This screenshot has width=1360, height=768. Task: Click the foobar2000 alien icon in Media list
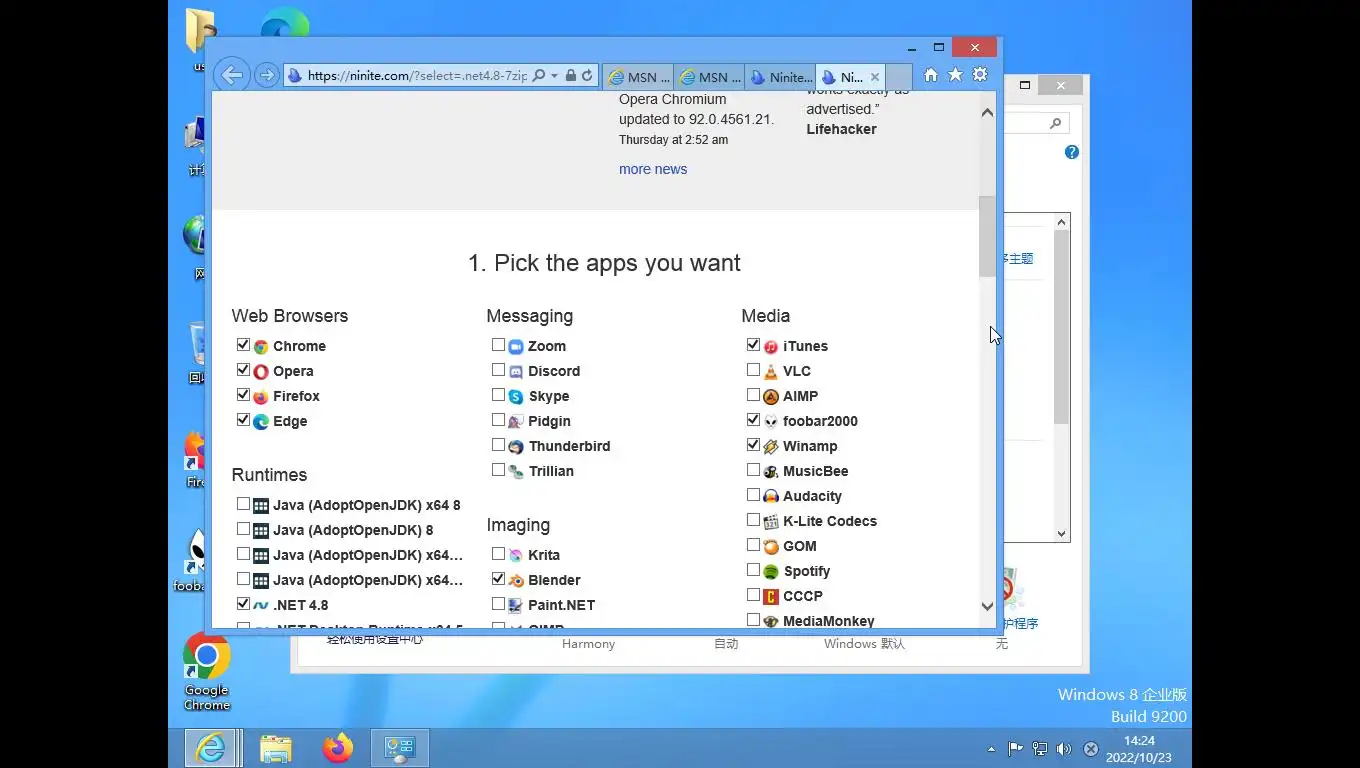click(771, 421)
